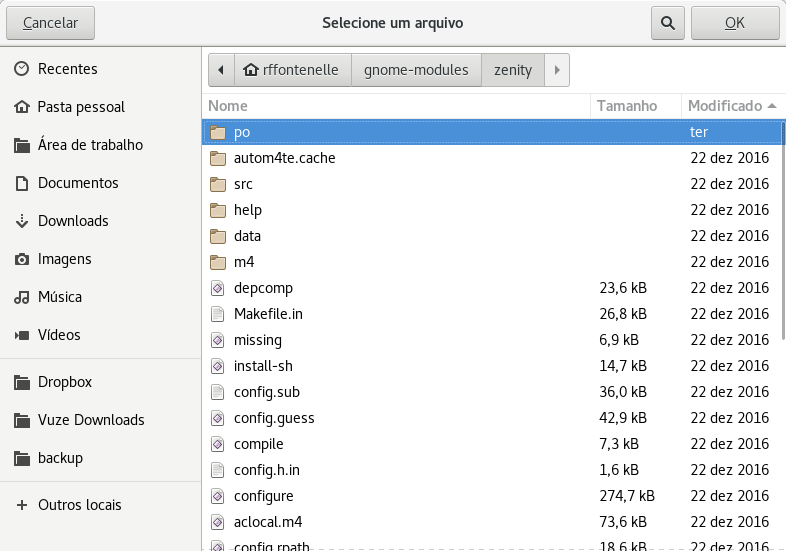Click the Música note icon

(x=21, y=297)
